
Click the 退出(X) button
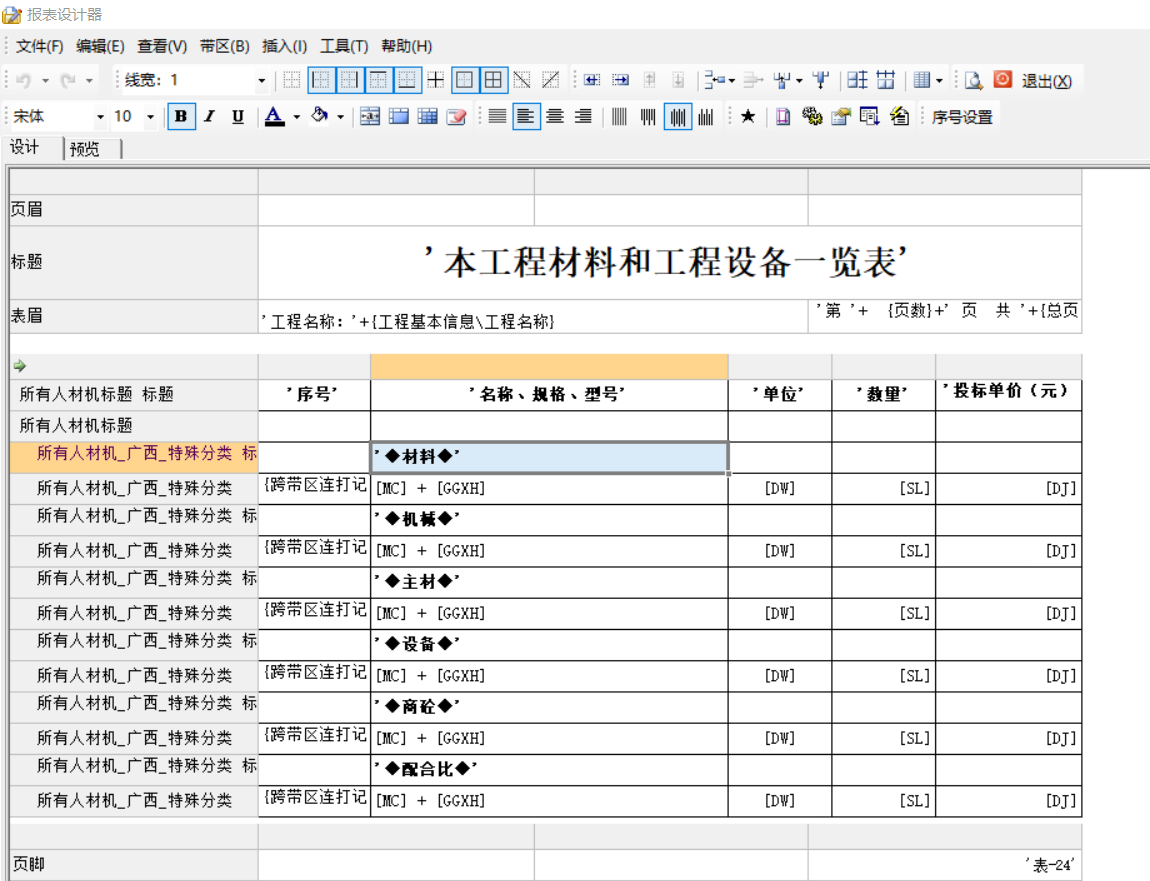click(x=1047, y=81)
